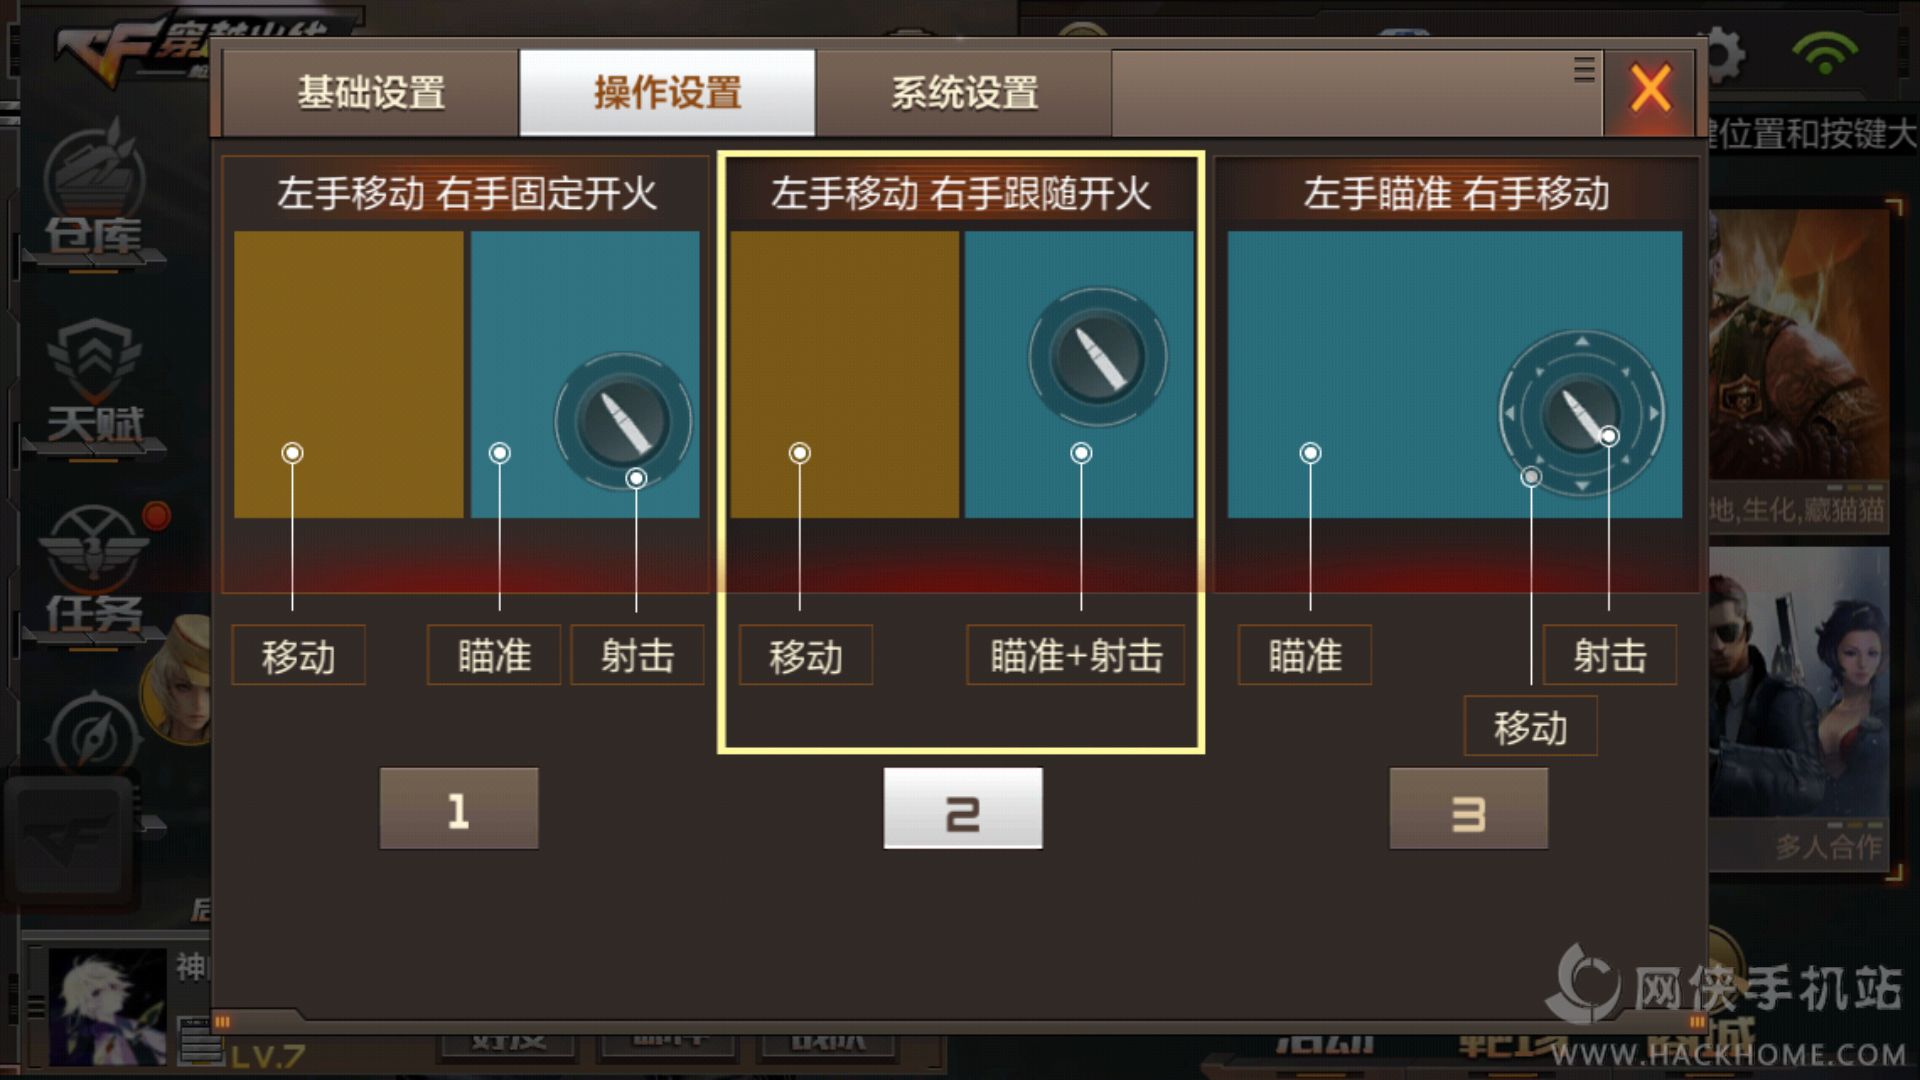
Task: Click the 移动 label under scheme 3
Action: (1530, 727)
